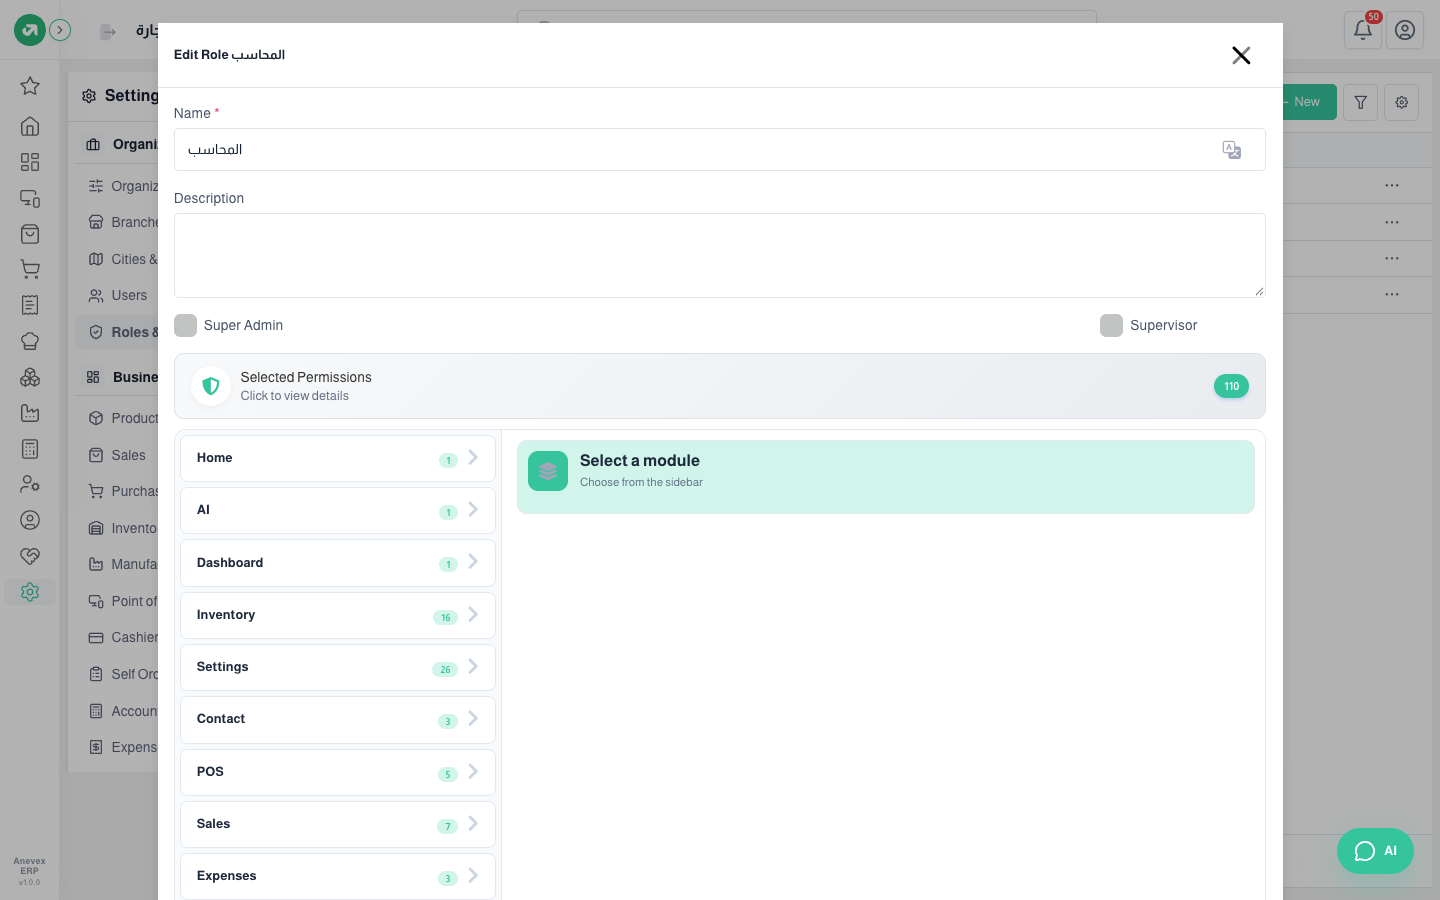
Task: Expand the Contact module chevron
Action: point(473,718)
